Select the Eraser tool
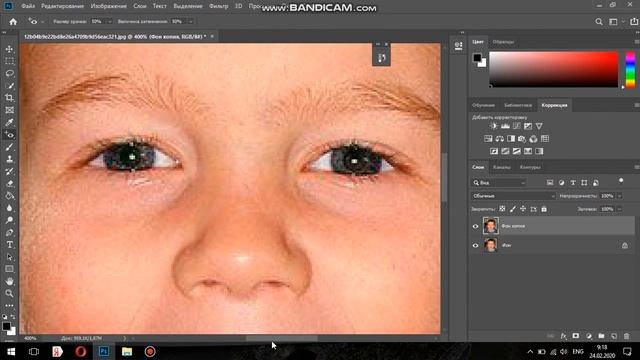This screenshot has width=640, height=360. point(9,184)
